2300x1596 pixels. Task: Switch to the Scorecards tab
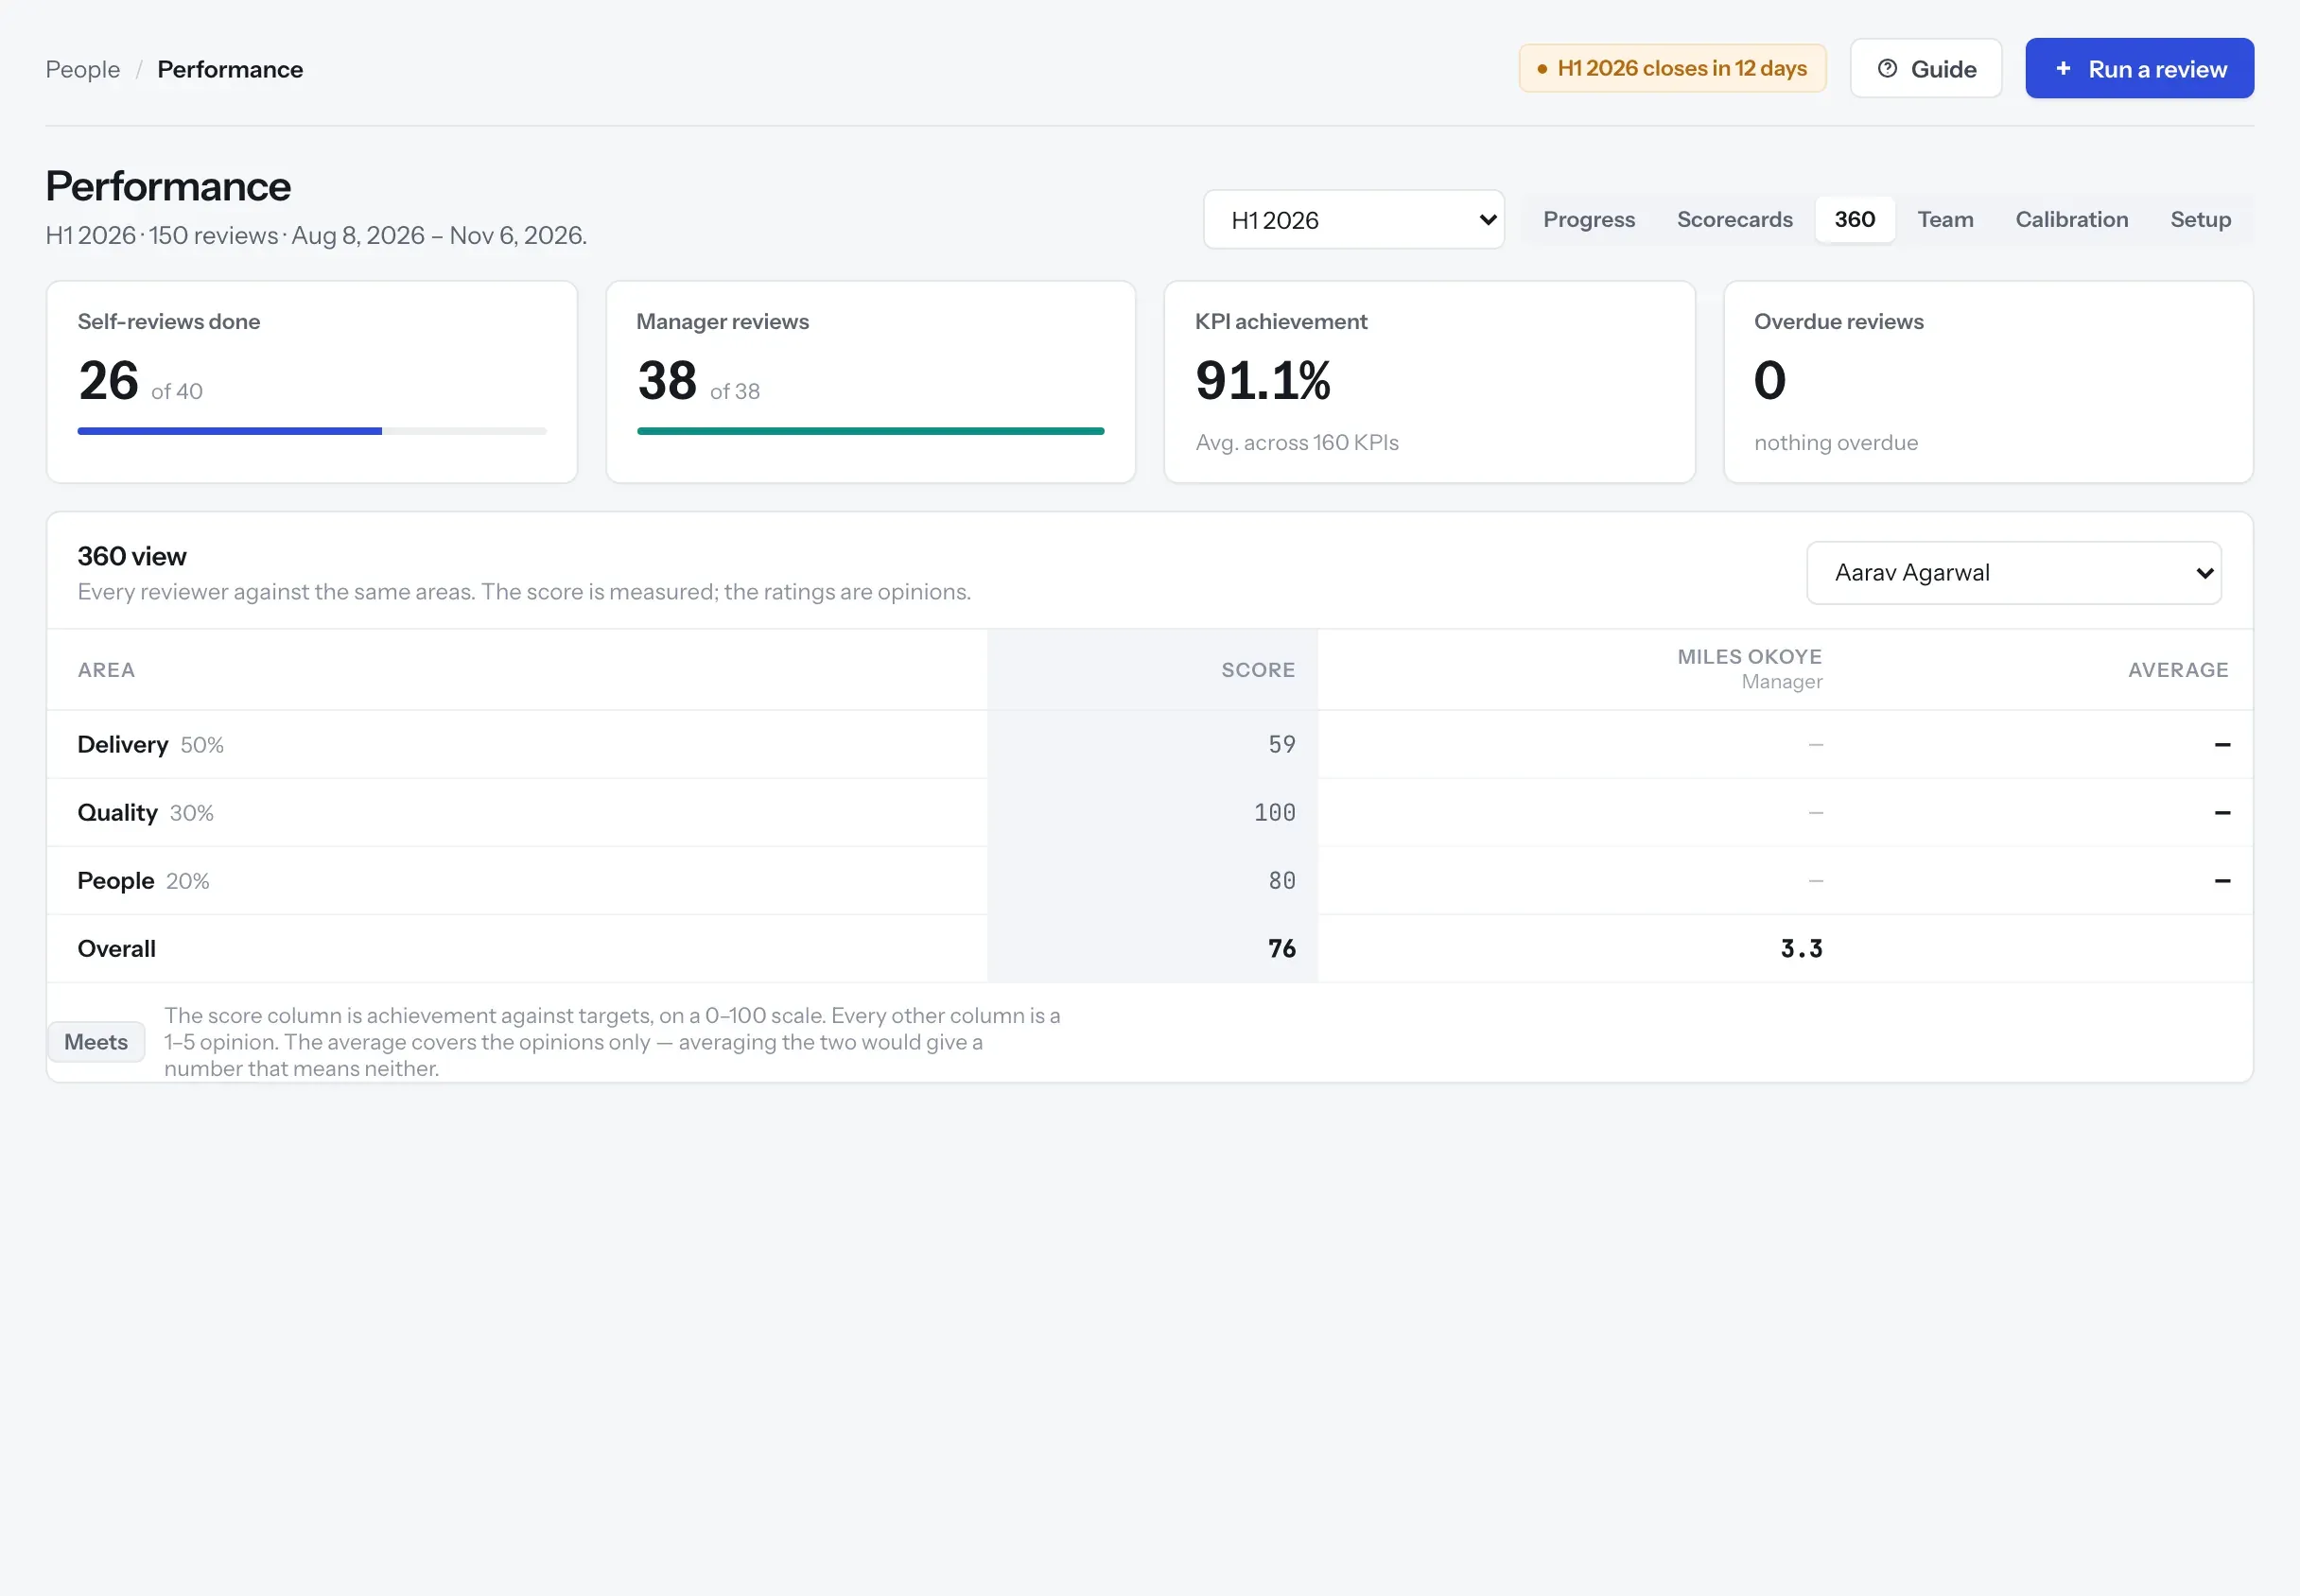[1735, 220]
